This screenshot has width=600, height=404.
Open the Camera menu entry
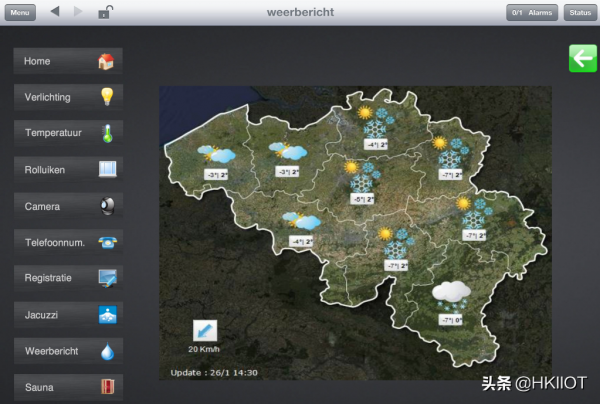68,206
